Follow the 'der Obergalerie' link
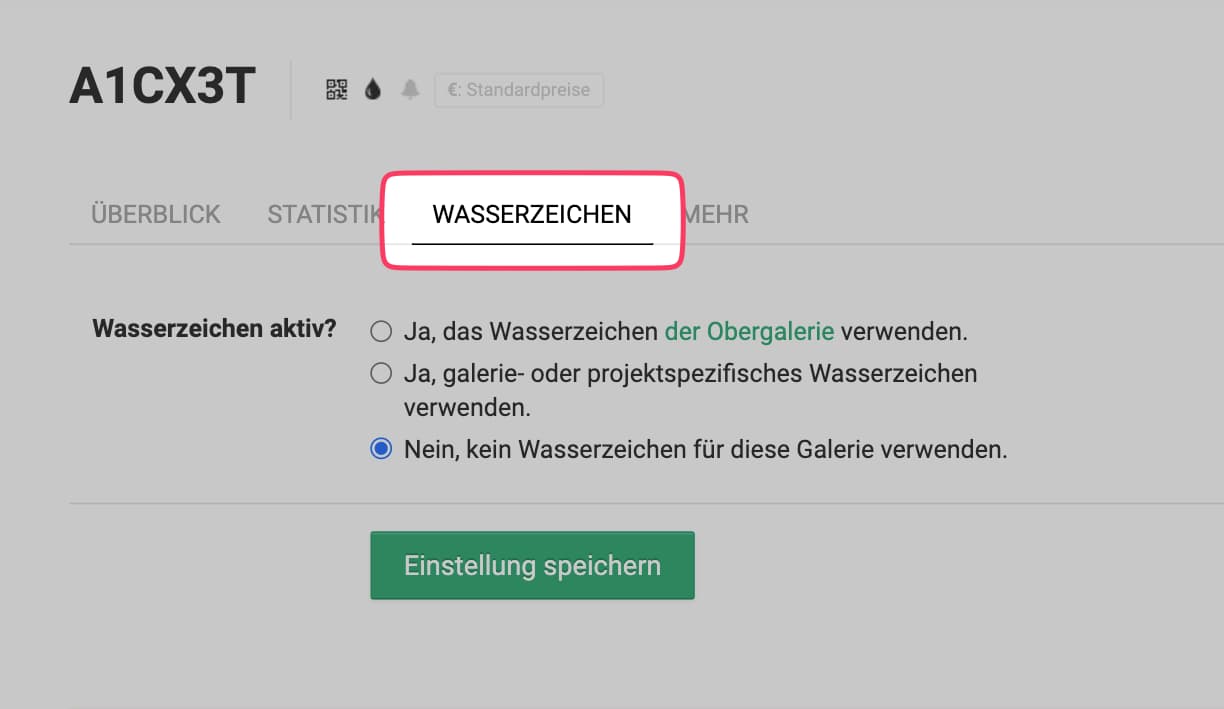 click(x=749, y=331)
